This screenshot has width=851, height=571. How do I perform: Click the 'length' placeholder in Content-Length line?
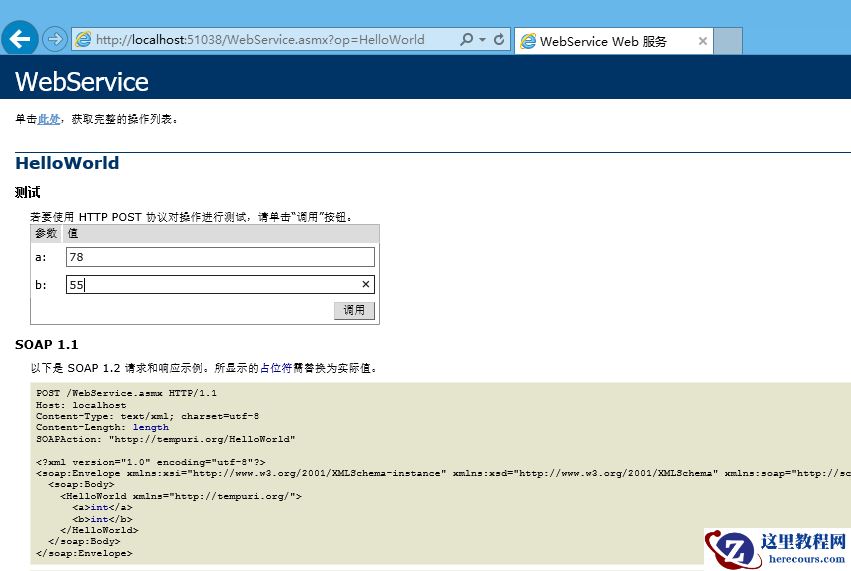tap(151, 427)
